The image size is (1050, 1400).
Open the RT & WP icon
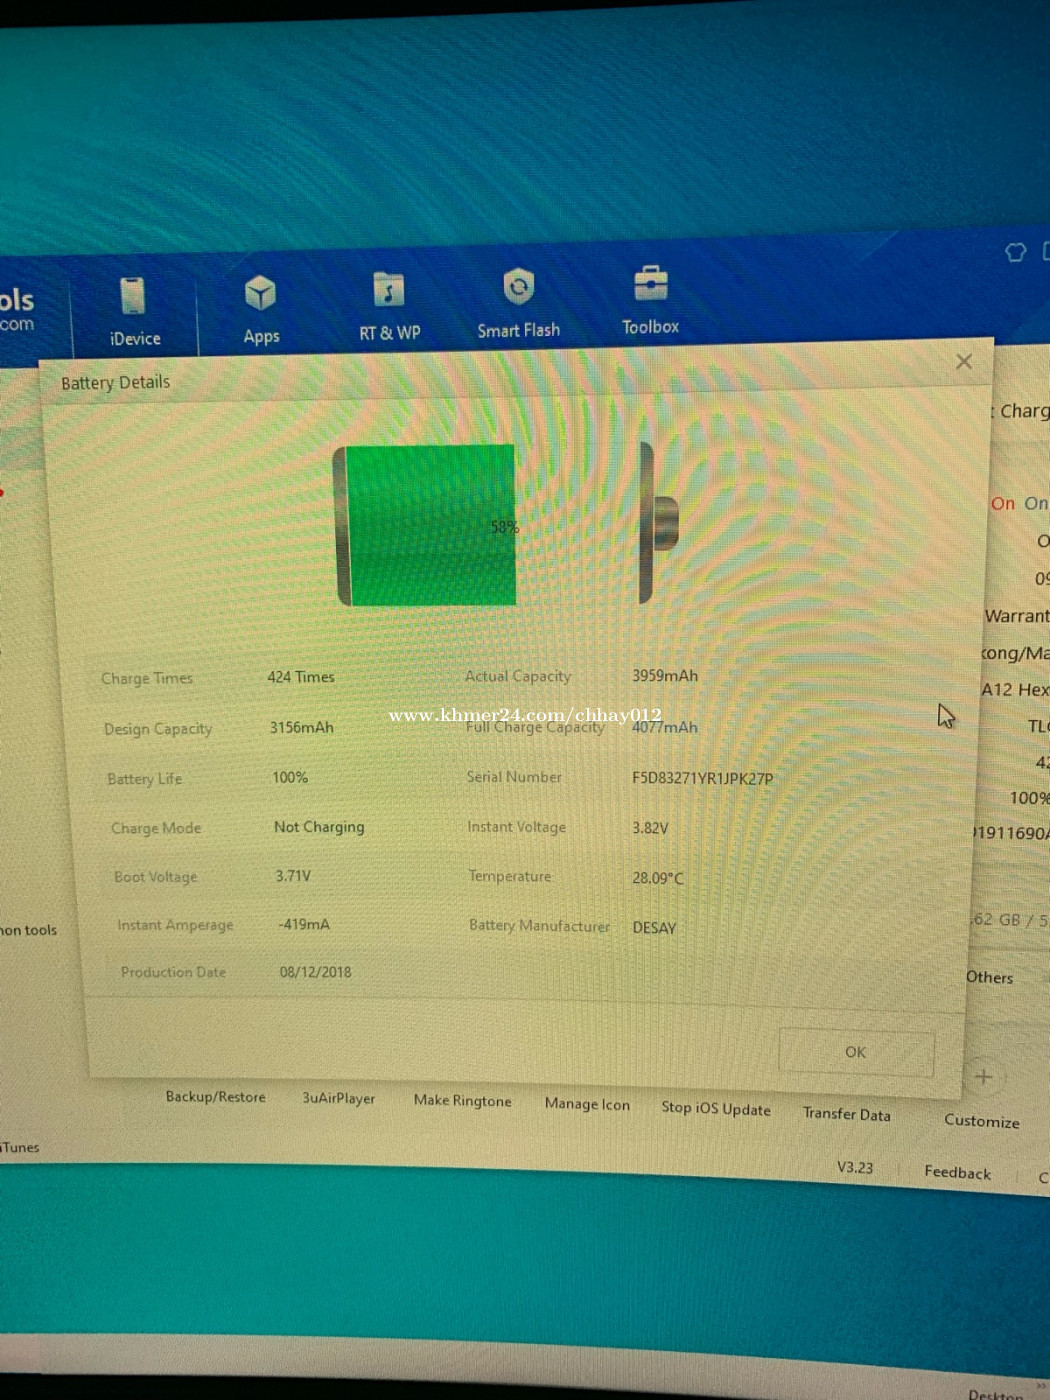388,290
